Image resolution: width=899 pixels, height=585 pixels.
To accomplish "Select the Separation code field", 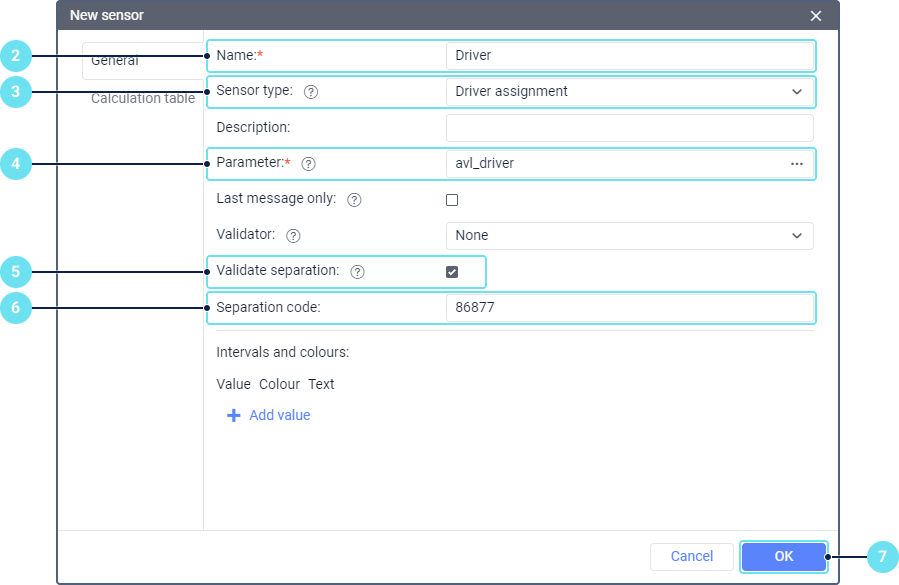I will click(x=629, y=308).
